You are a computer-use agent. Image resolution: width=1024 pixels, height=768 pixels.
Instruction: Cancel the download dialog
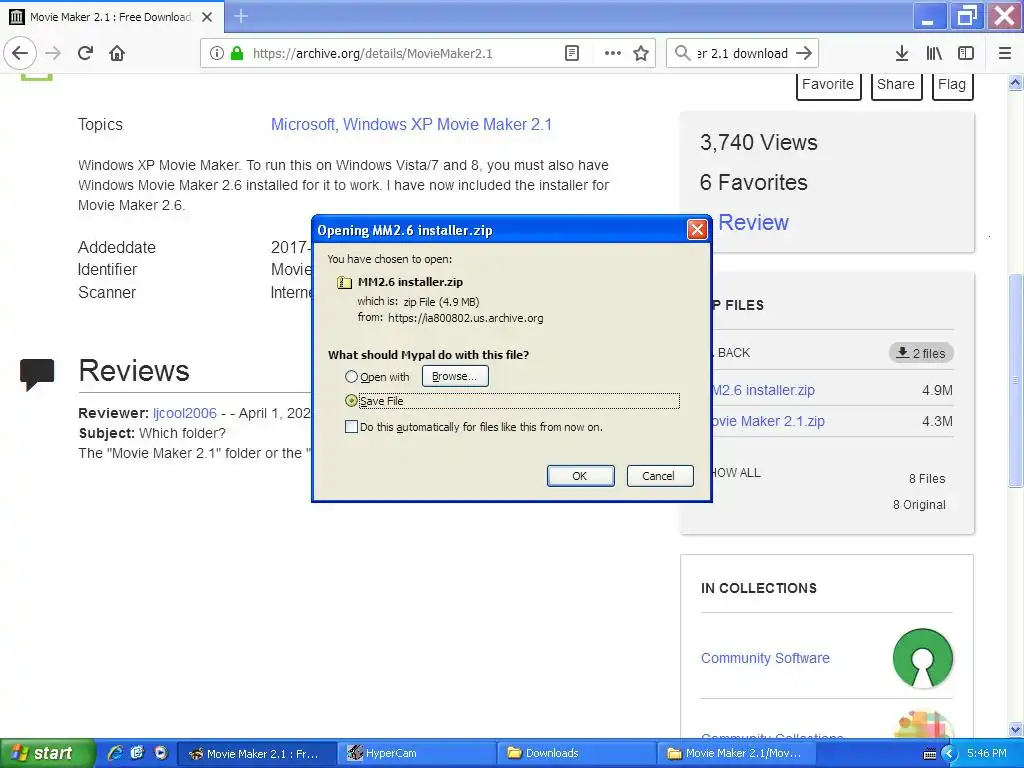tap(660, 476)
